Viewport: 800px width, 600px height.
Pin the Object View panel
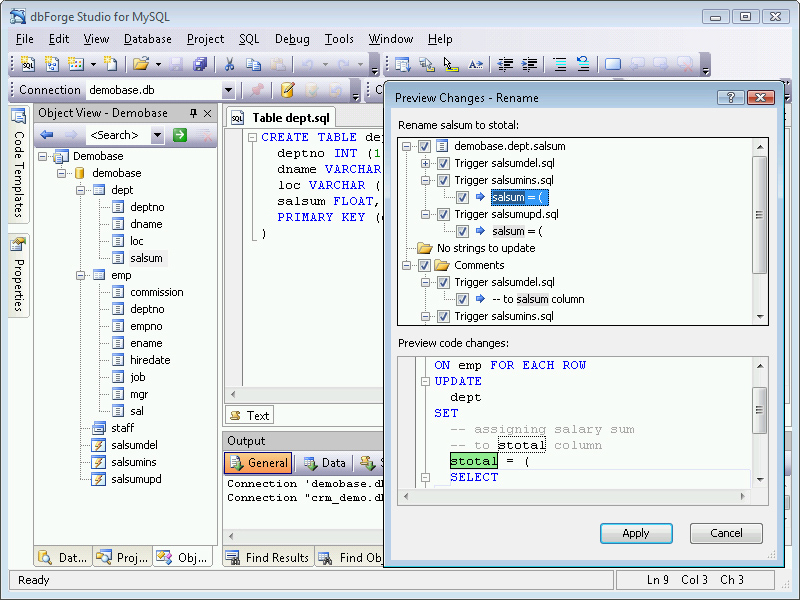tap(193, 113)
